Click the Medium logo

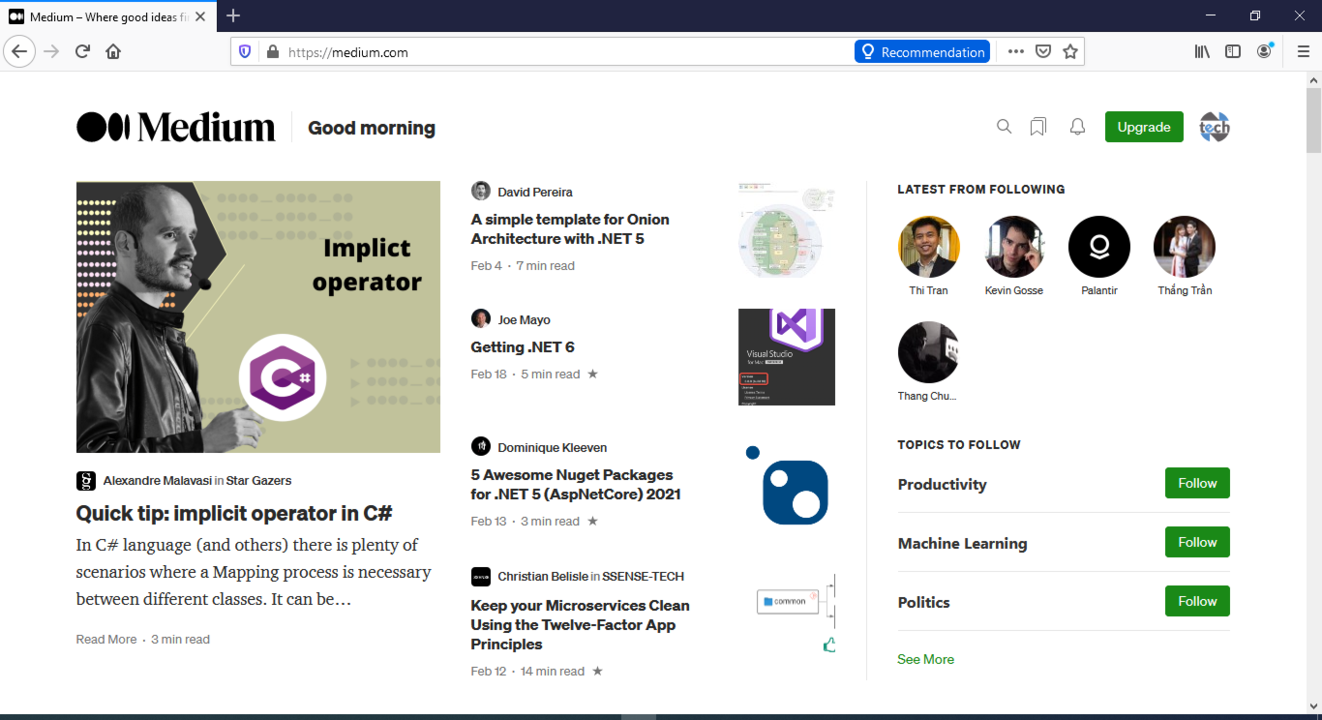tap(176, 127)
